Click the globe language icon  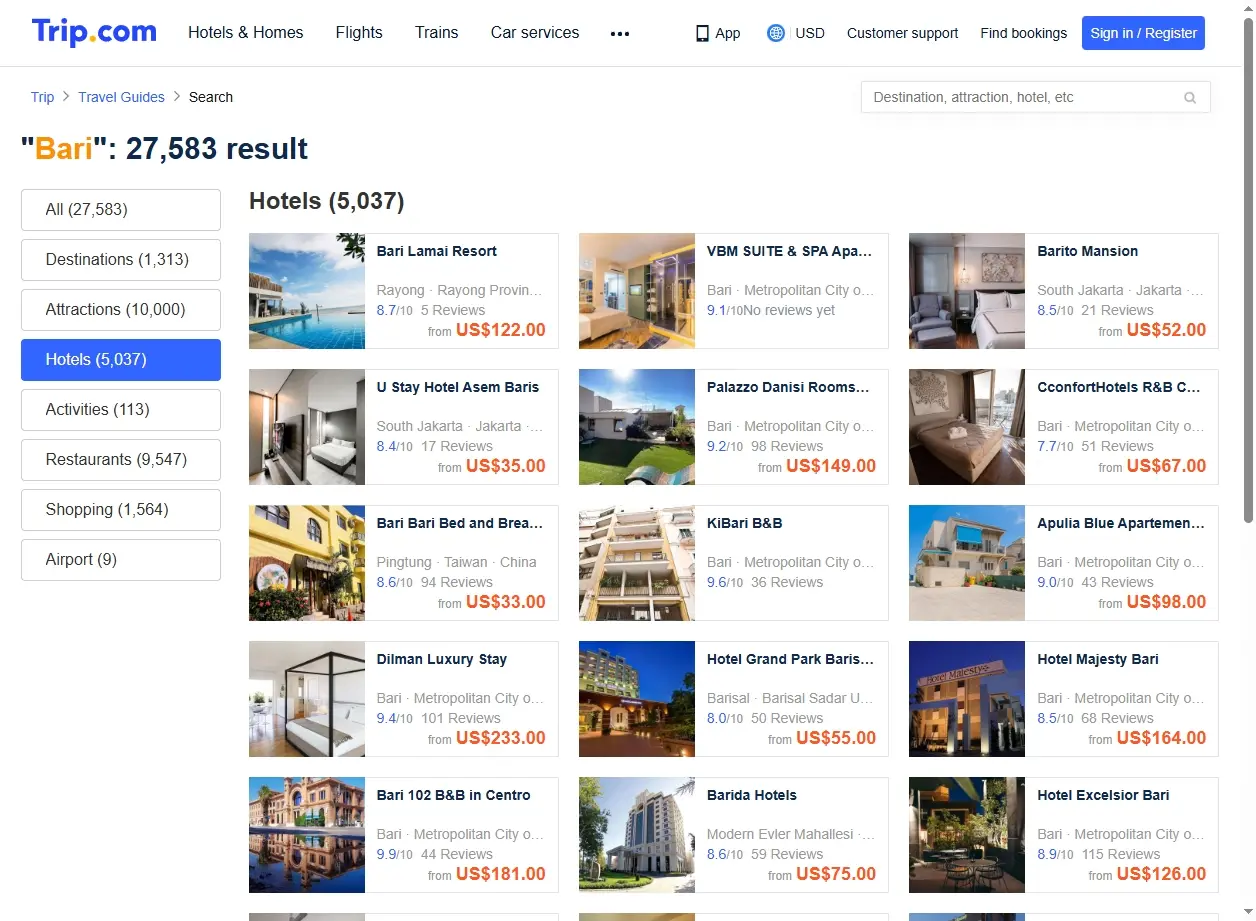[776, 33]
